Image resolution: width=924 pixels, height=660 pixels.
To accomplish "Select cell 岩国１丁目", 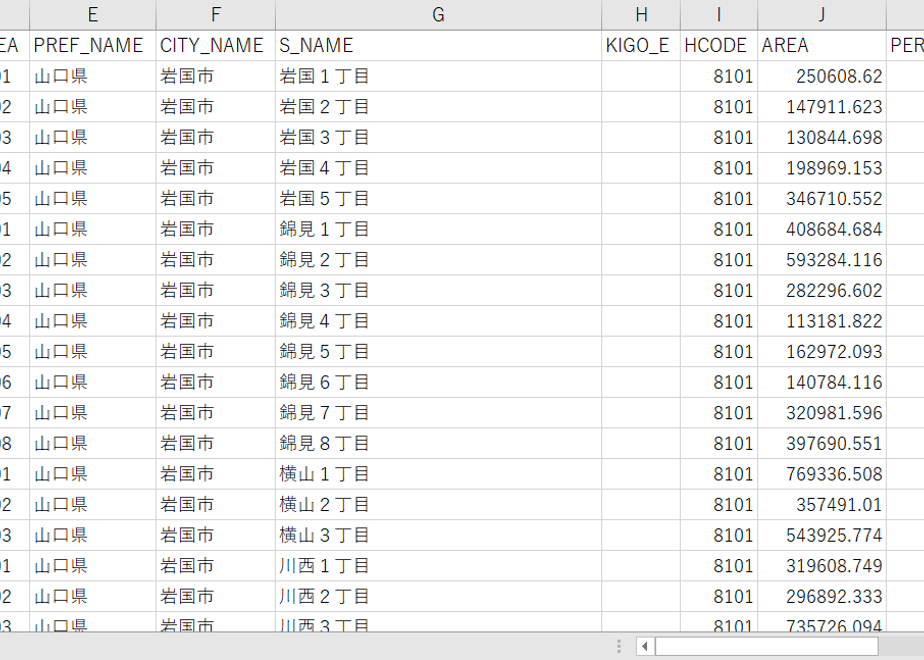I will point(438,76).
